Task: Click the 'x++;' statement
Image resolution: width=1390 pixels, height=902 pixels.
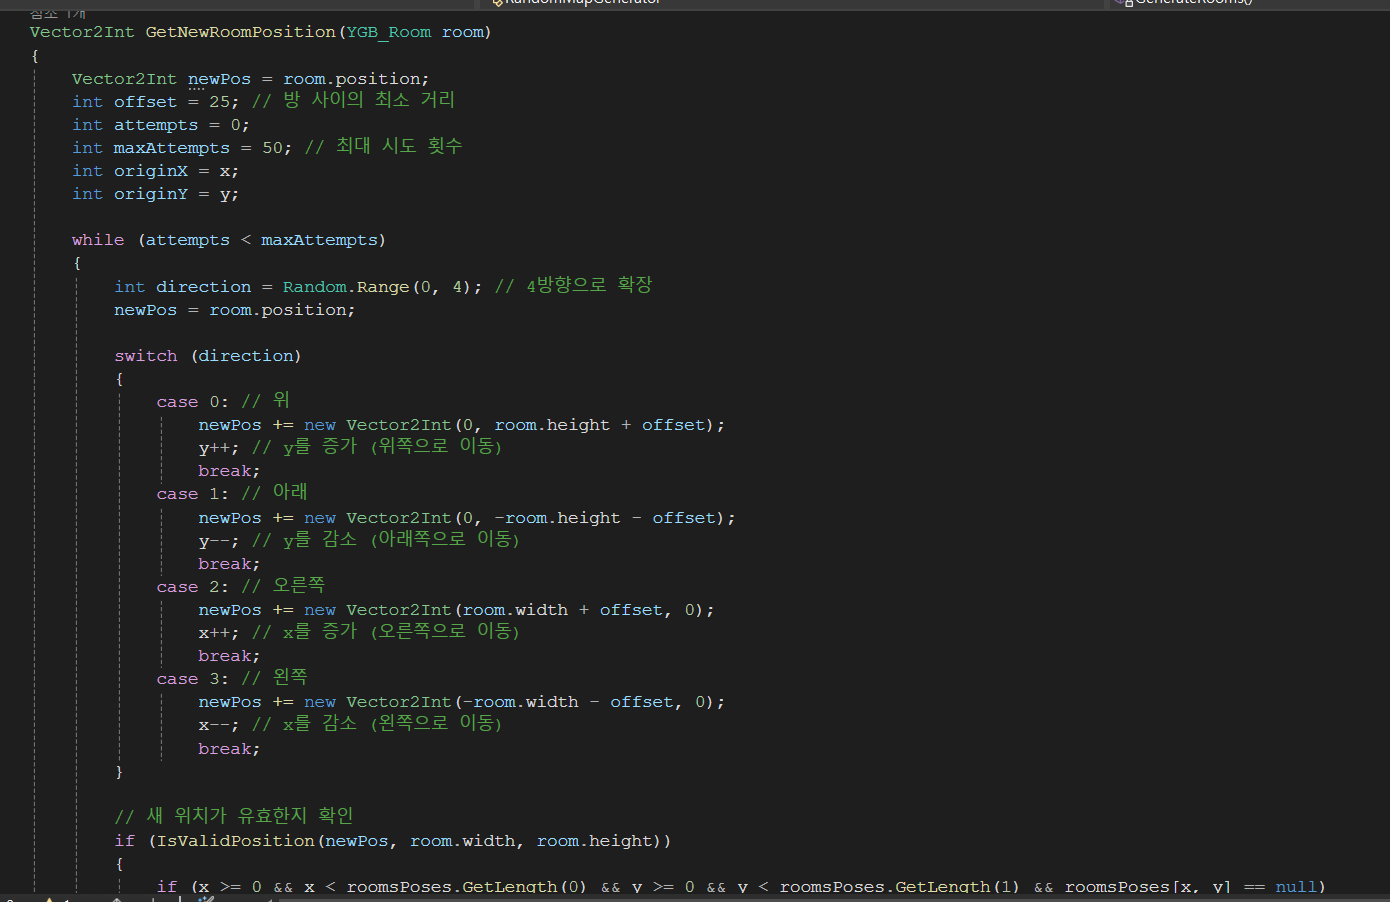Action: tap(219, 633)
